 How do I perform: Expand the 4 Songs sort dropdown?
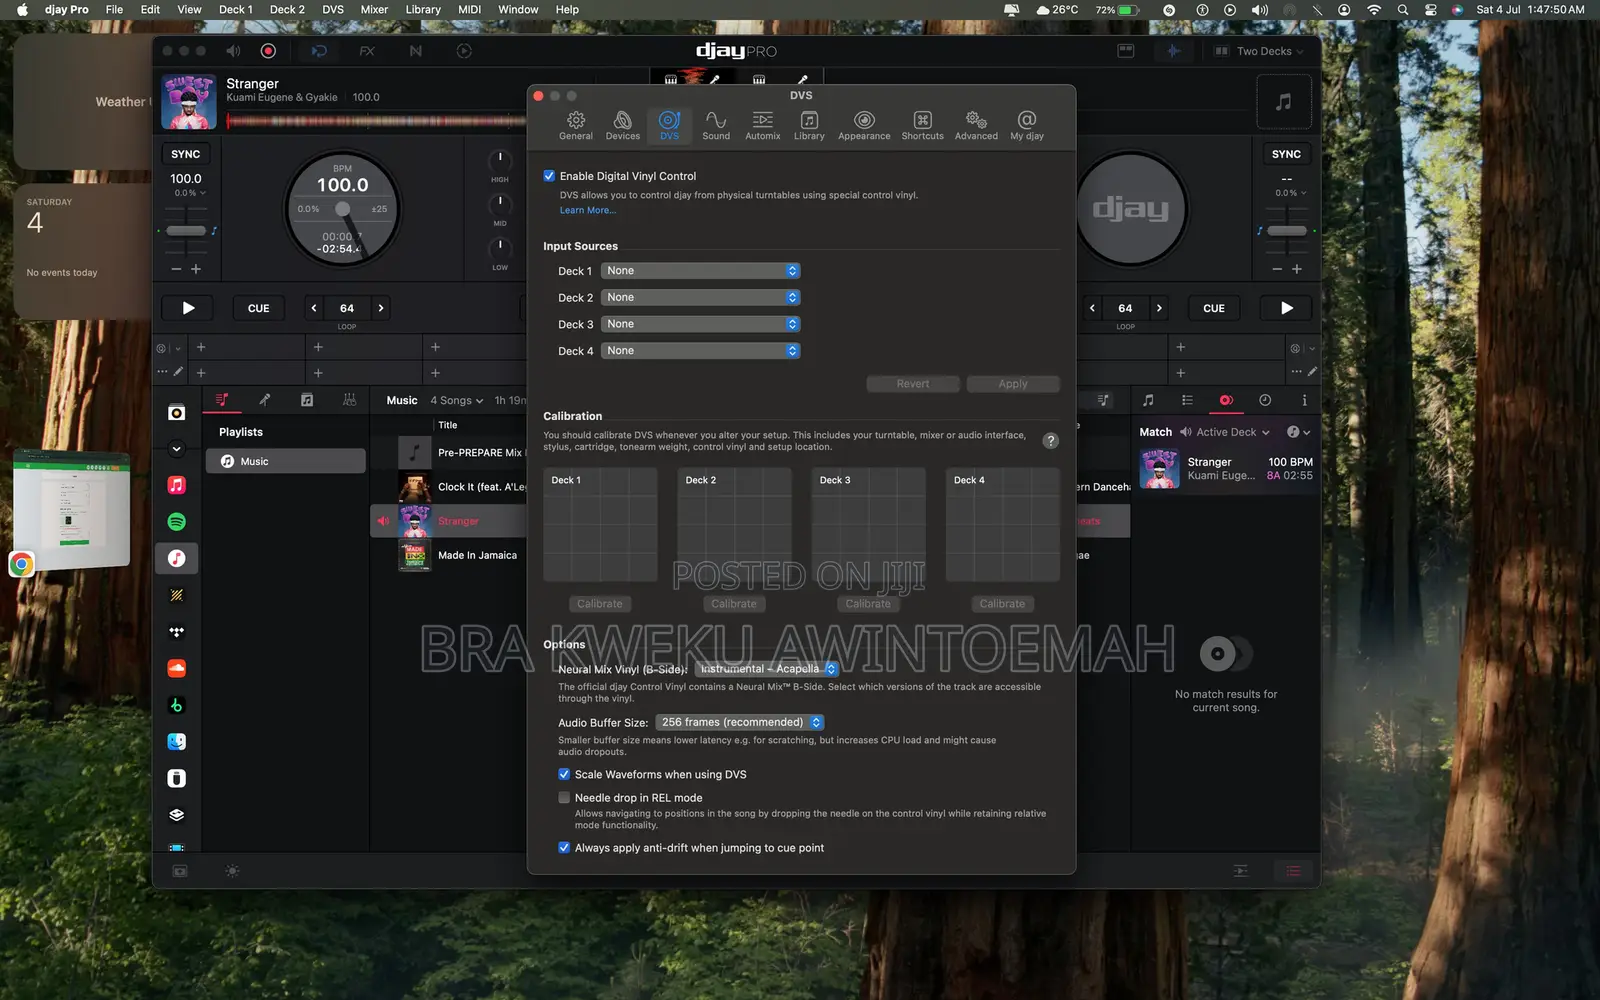[457, 400]
